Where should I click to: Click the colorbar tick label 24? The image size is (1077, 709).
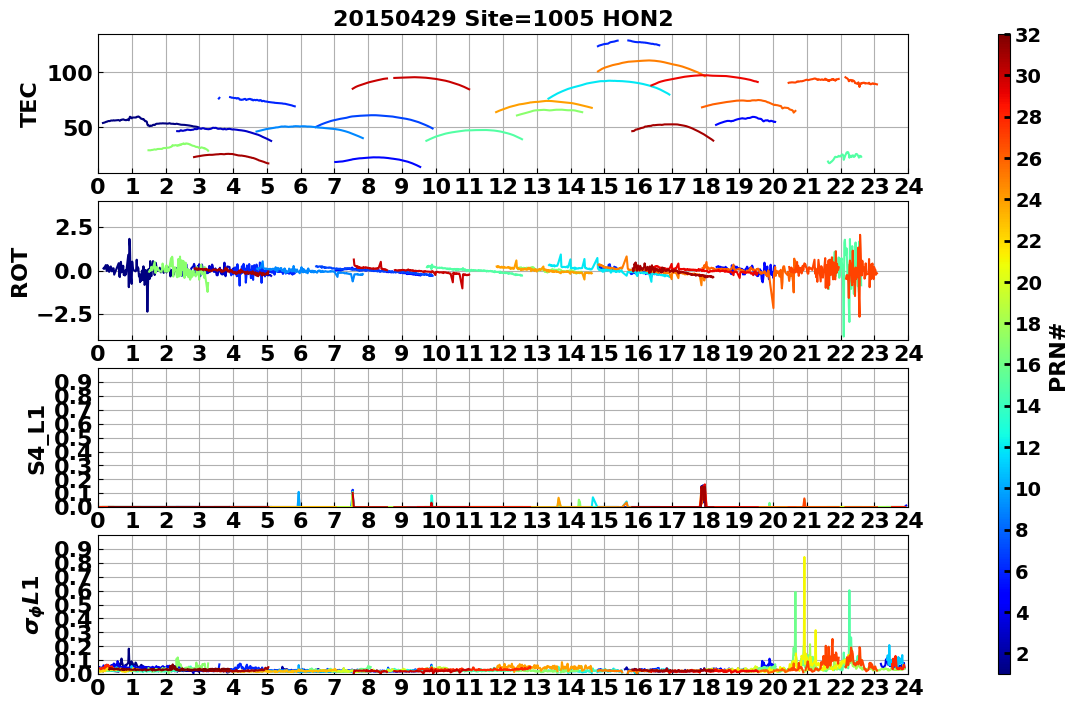[x=1028, y=200]
